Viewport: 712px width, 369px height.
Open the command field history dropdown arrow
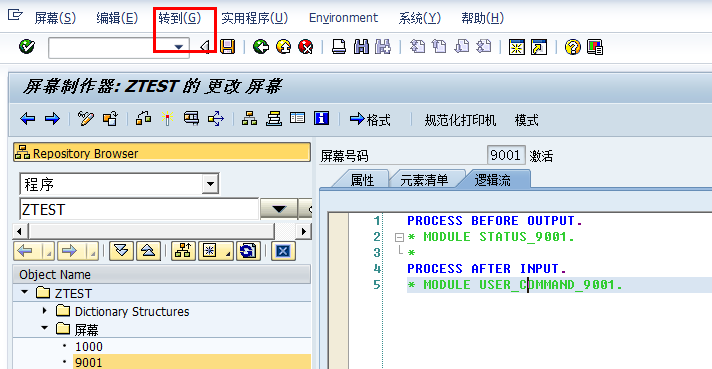[179, 47]
